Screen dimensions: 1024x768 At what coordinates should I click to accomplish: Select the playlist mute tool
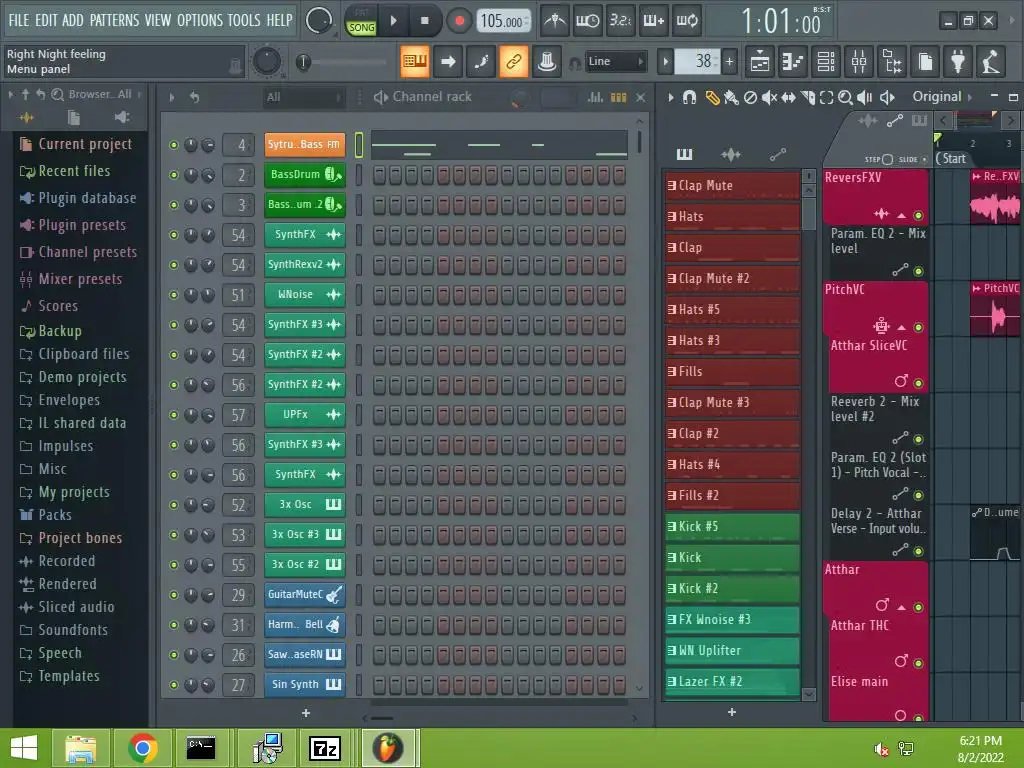click(x=769, y=98)
